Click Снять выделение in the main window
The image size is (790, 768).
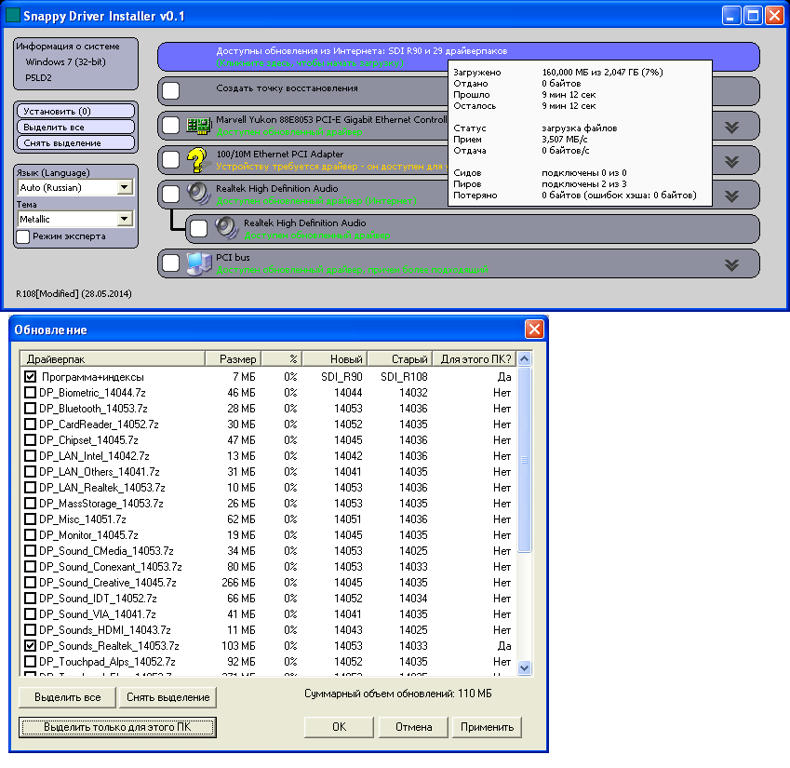[76, 143]
